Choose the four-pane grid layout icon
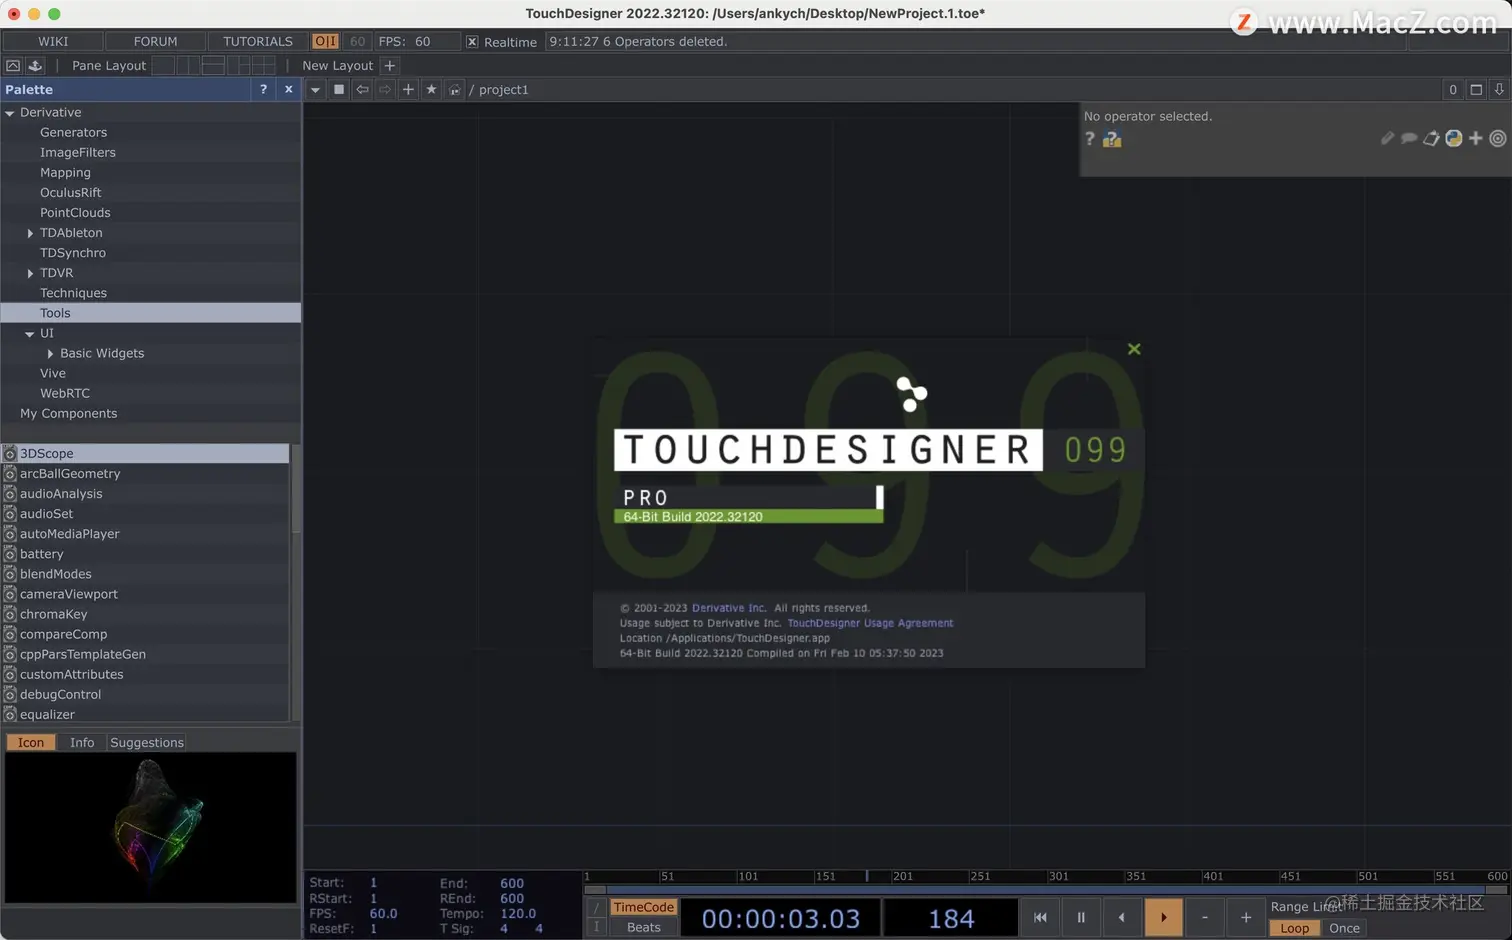Screen dimensions: 1512x940 coord(263,65)
